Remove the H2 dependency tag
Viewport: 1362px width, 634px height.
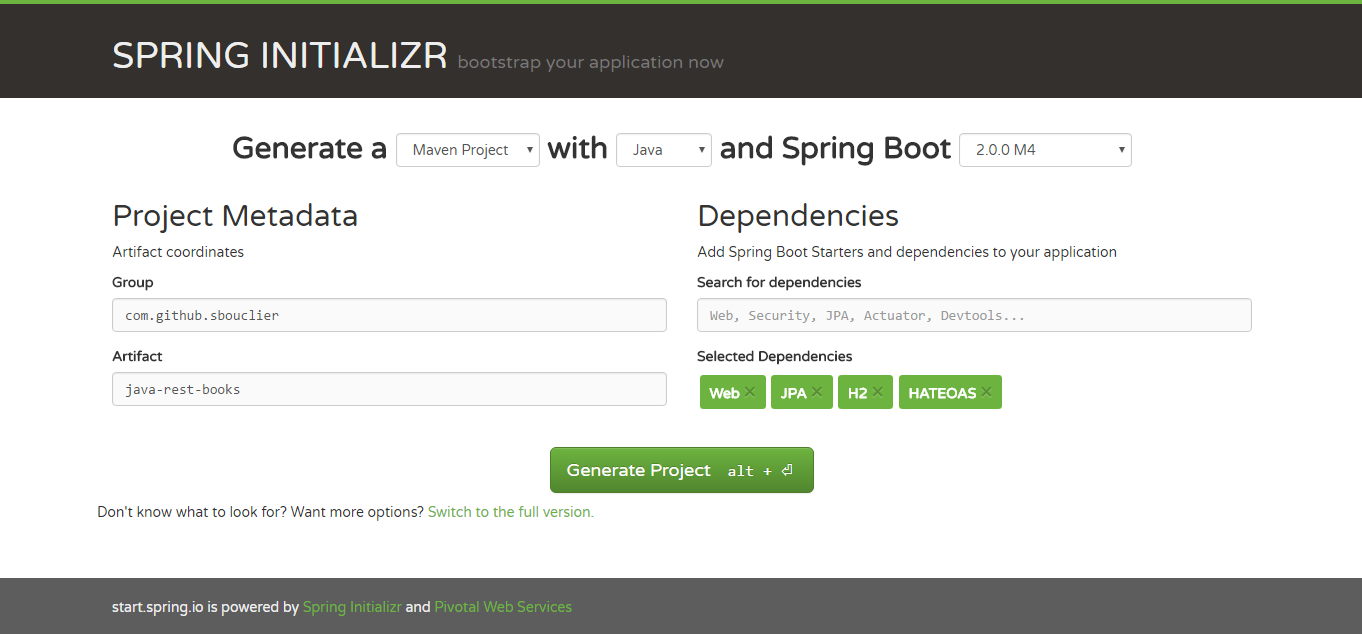pos(877,392)
